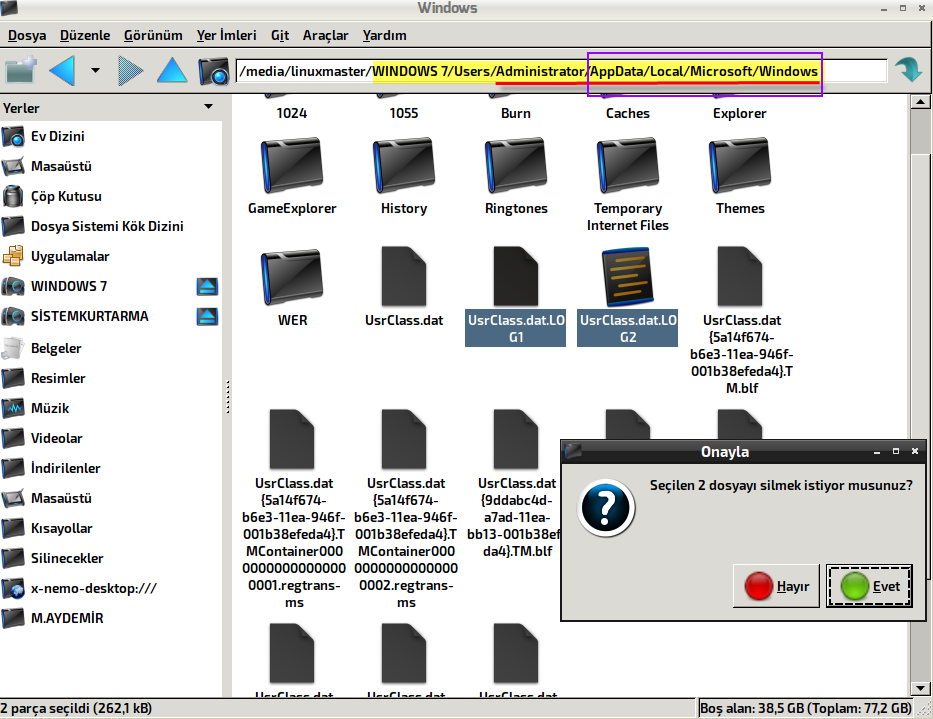Click the new folder toolbar icon
This screenshot has width=933, height=719.
(x=21, y=71)
